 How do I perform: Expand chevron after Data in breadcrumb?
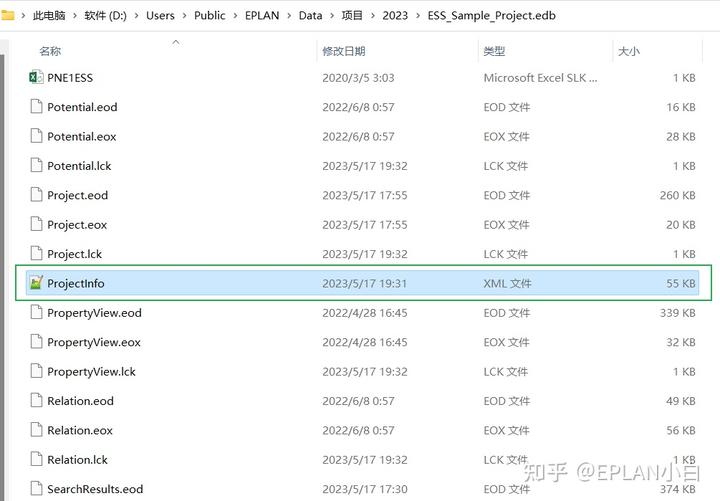[x=332, y=16]
